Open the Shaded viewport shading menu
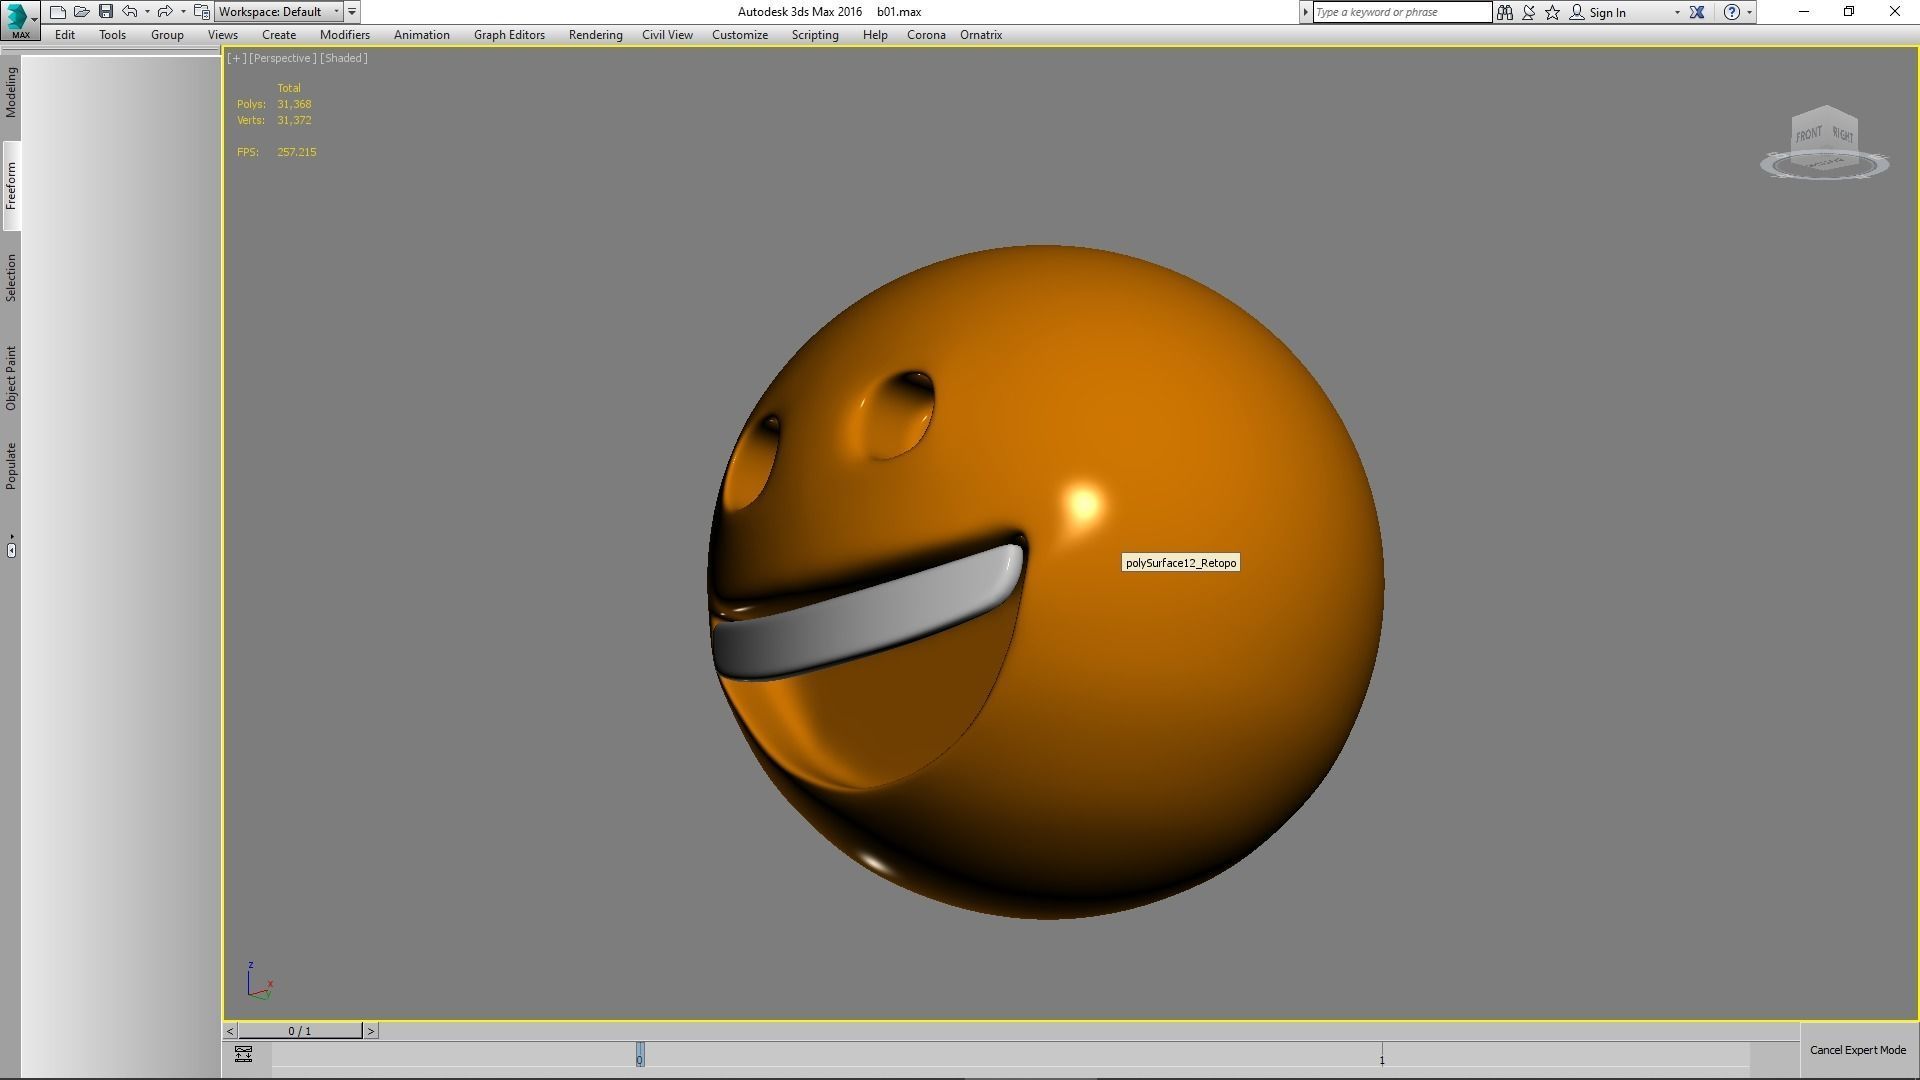The height and width of the screenshot is (1080, 1920). point(344,58)
